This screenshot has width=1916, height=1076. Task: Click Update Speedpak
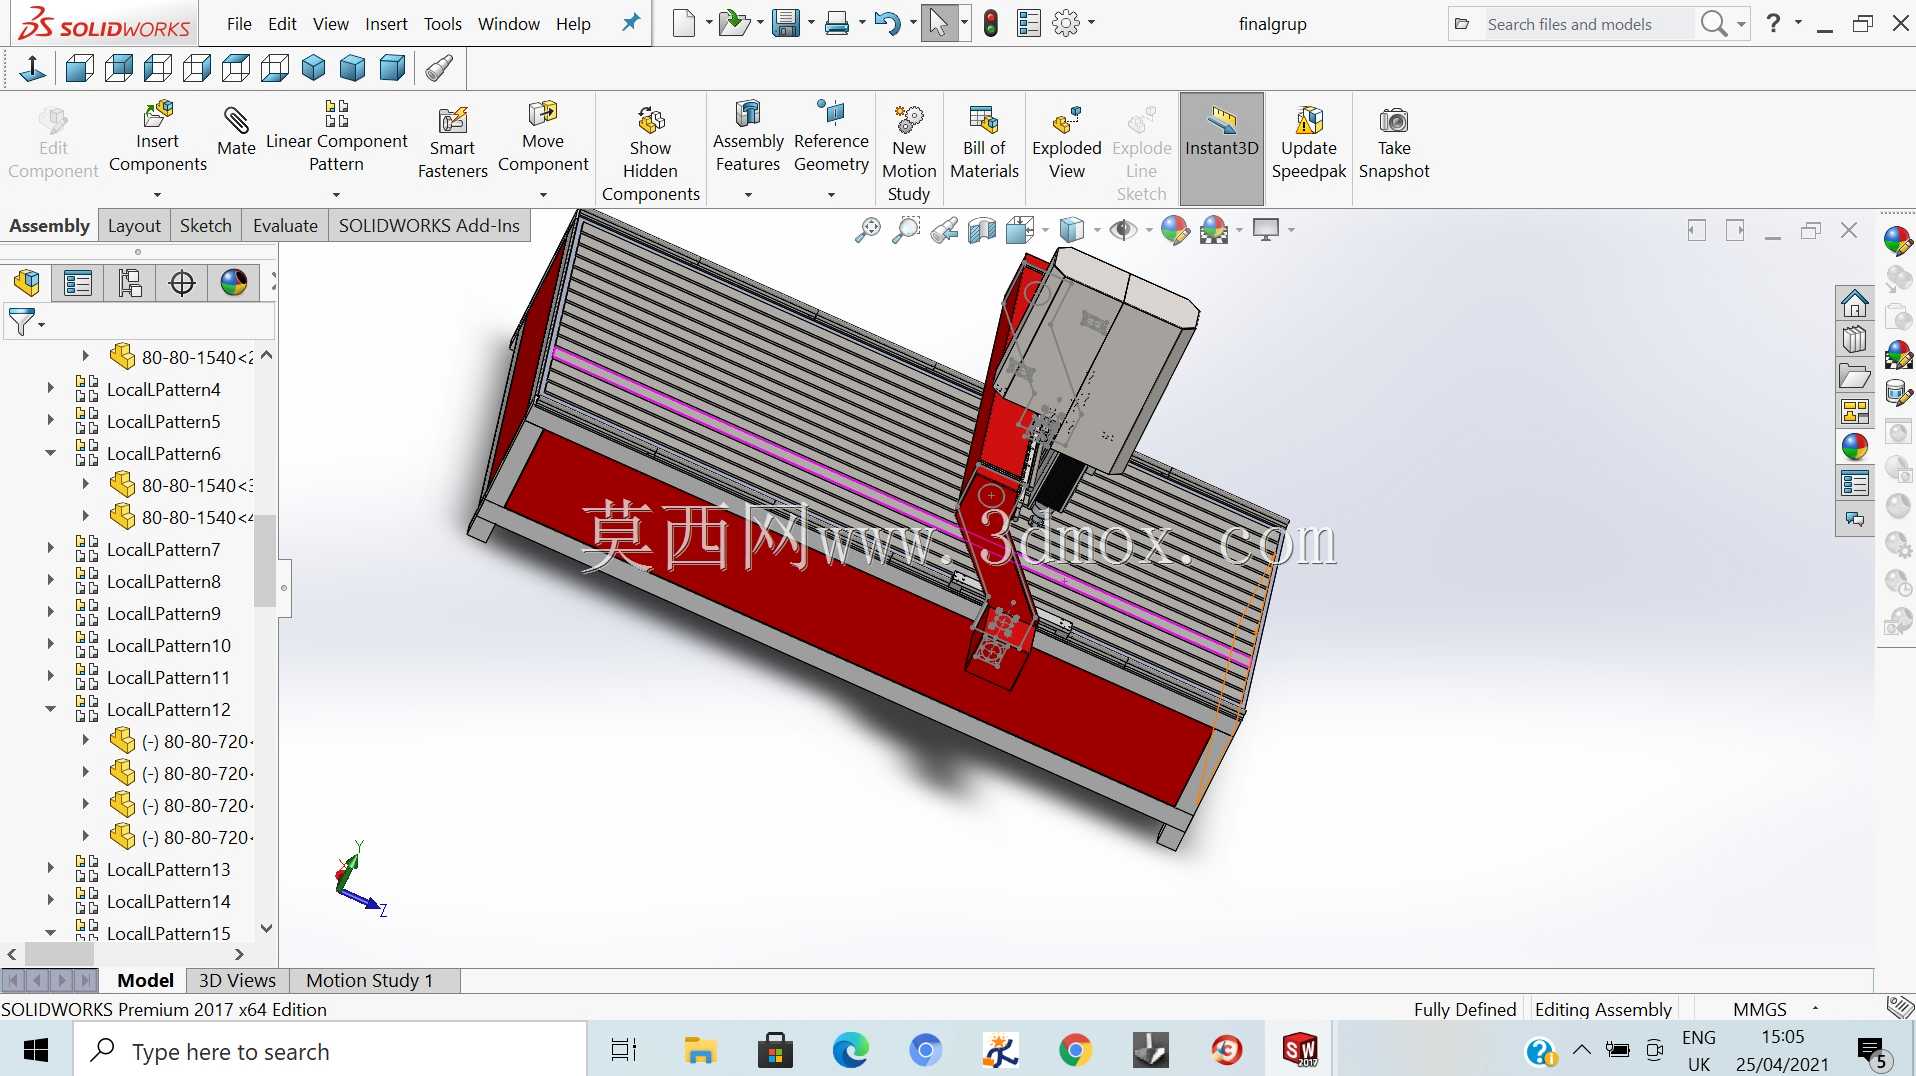1309,143
